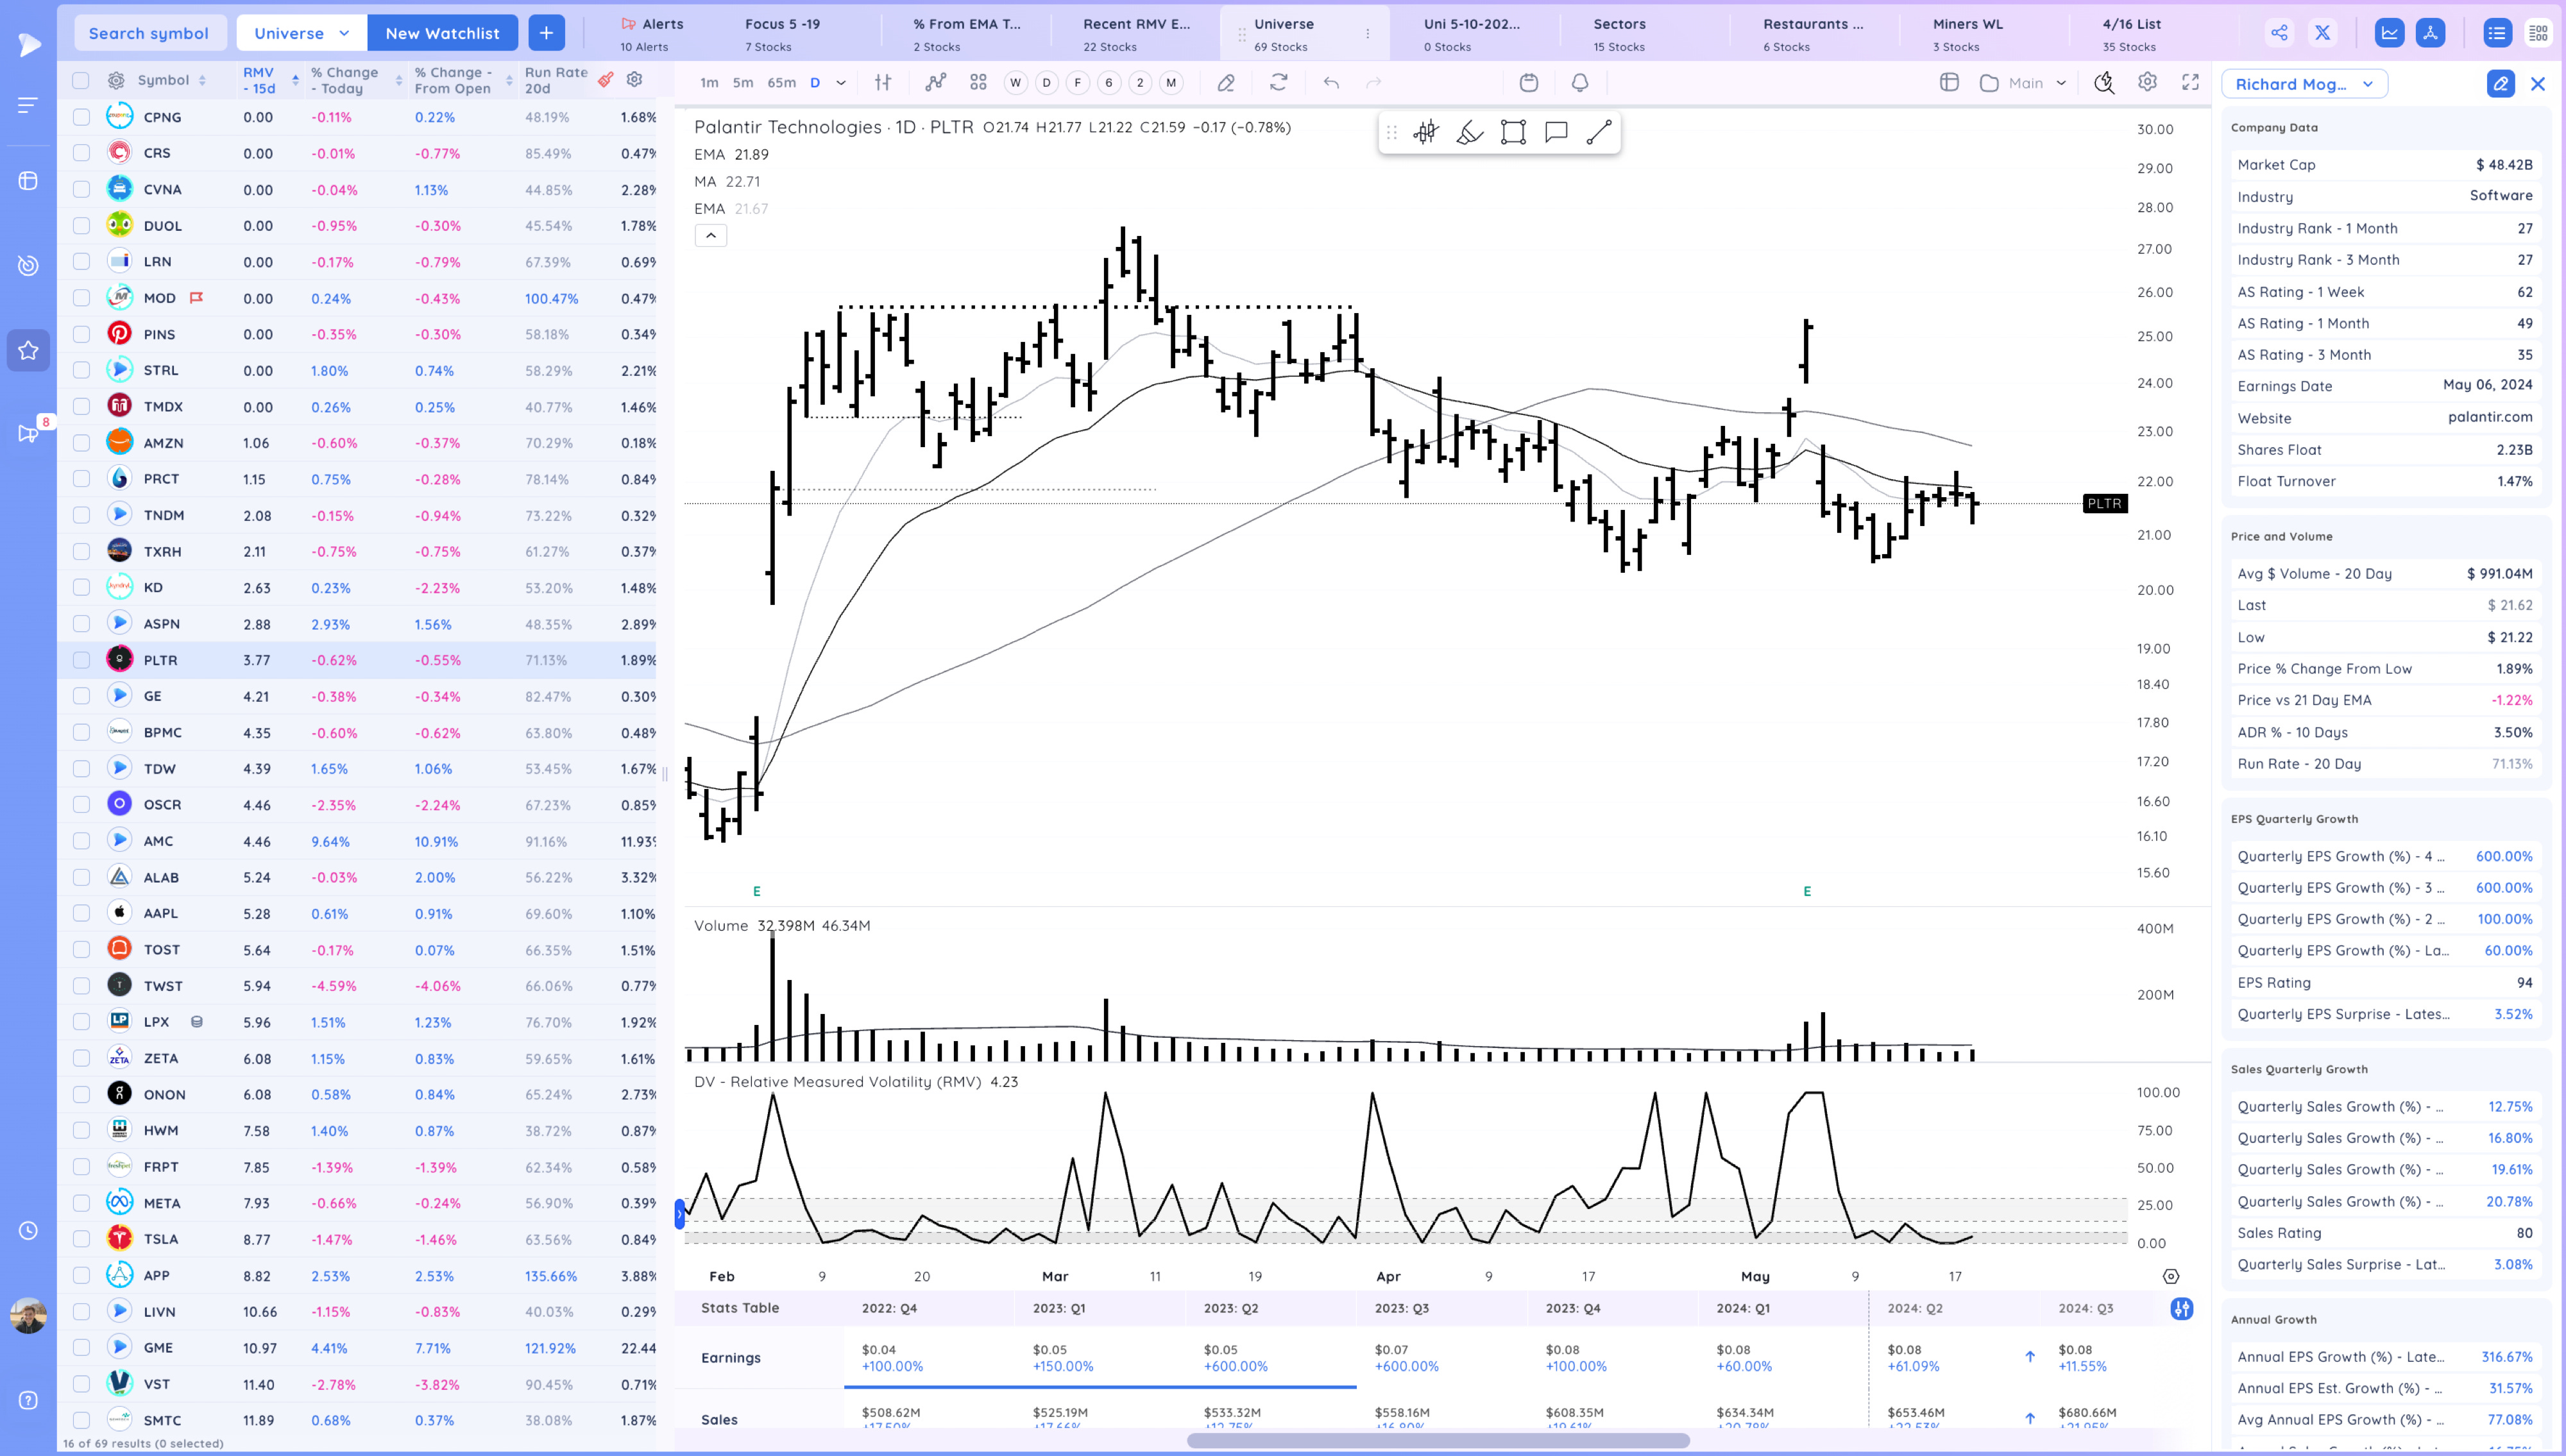Open the quick search lightning icon
This screenshot has height=1456, width=2566.
pyautogui.click(x=2104, y=83)
